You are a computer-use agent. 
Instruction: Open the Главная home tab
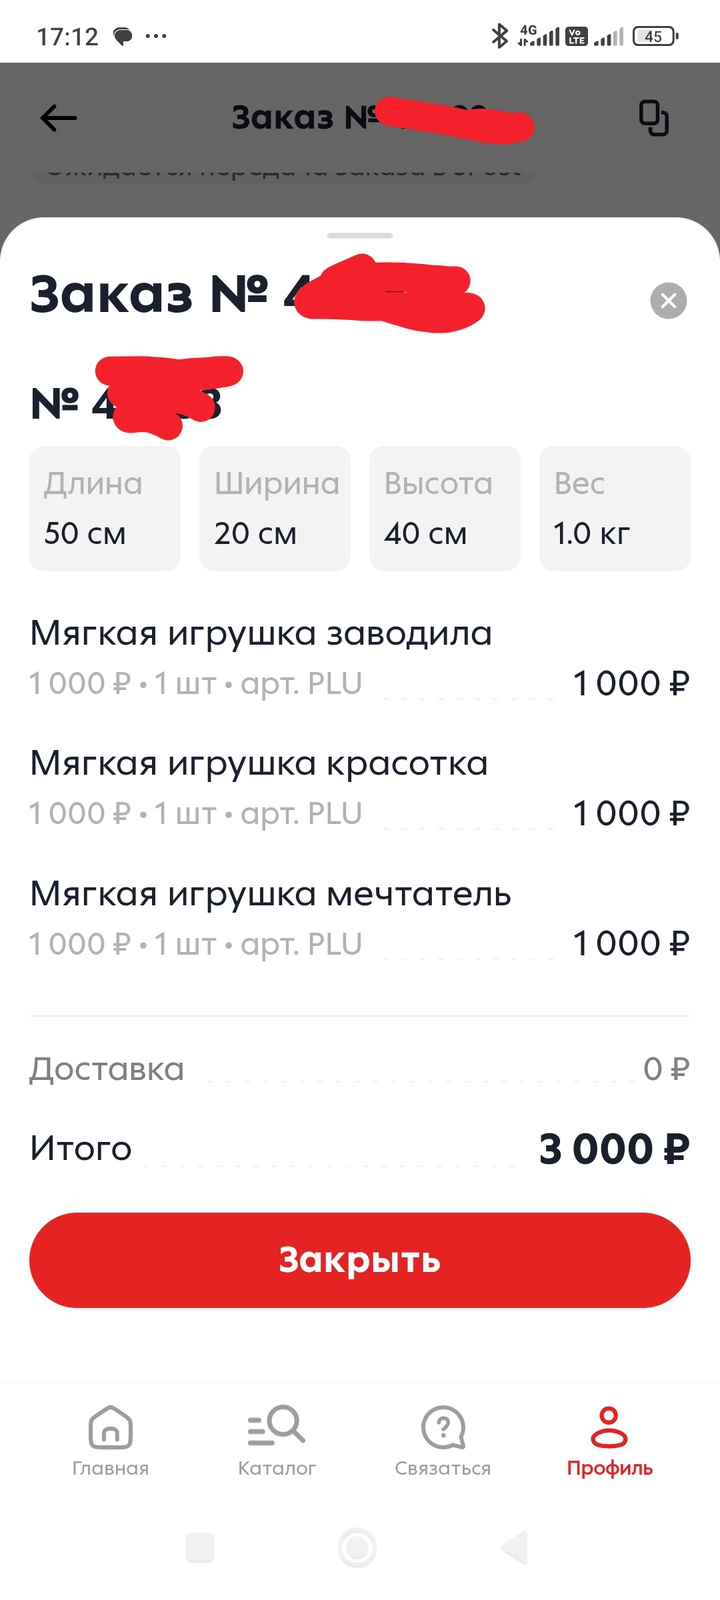110,1440
